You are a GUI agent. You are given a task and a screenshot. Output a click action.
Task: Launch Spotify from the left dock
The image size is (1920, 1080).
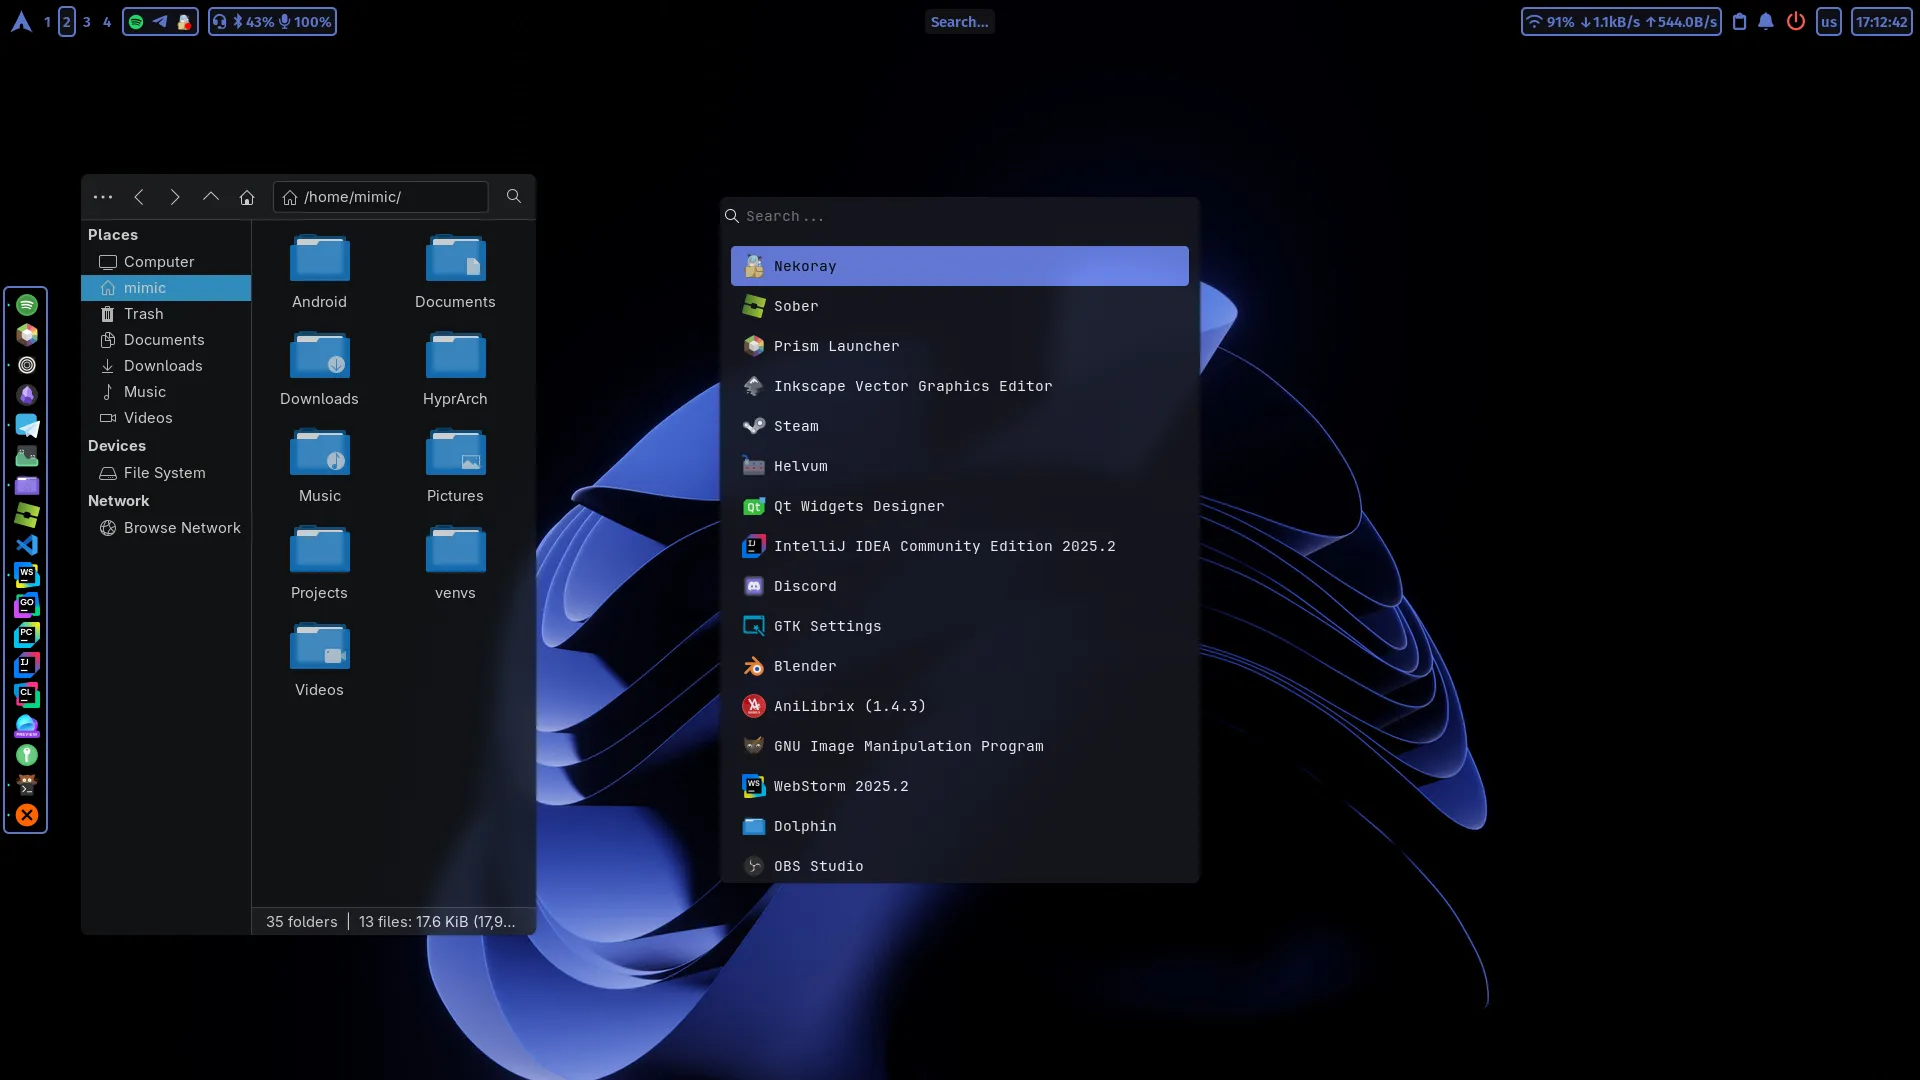[x=27, y=305]
